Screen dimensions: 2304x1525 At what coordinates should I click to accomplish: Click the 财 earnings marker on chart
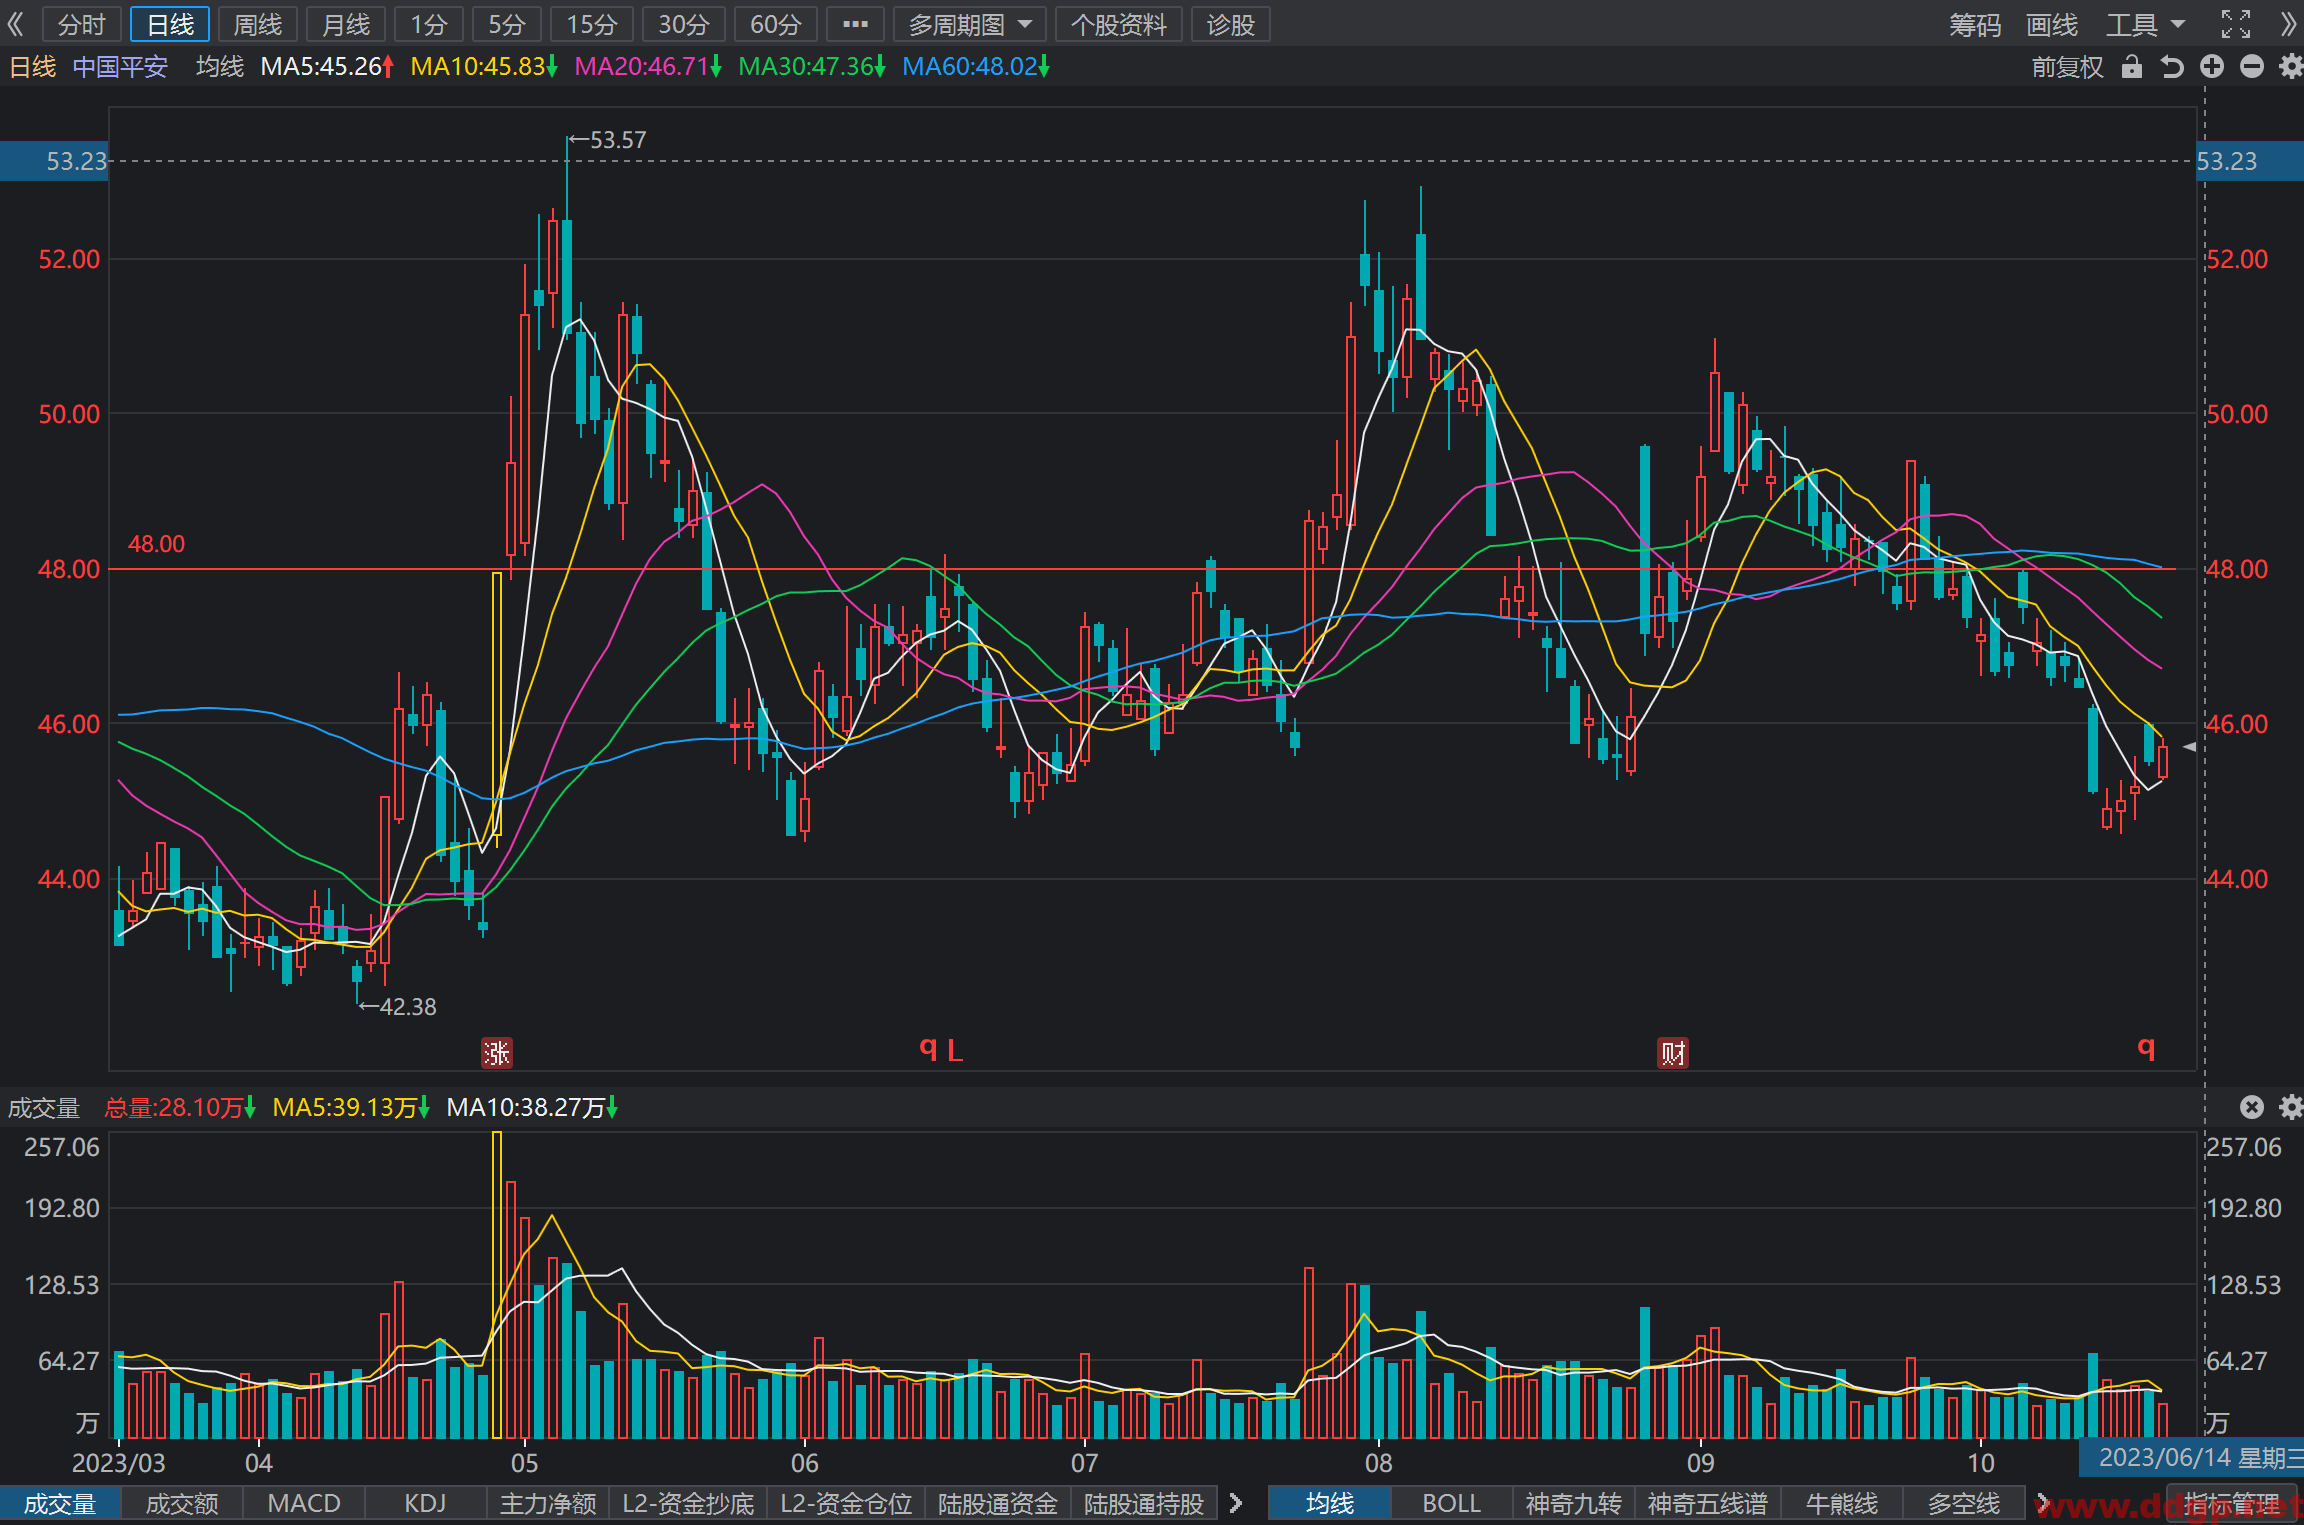pyautogui.click(x=1673, y=1052)
